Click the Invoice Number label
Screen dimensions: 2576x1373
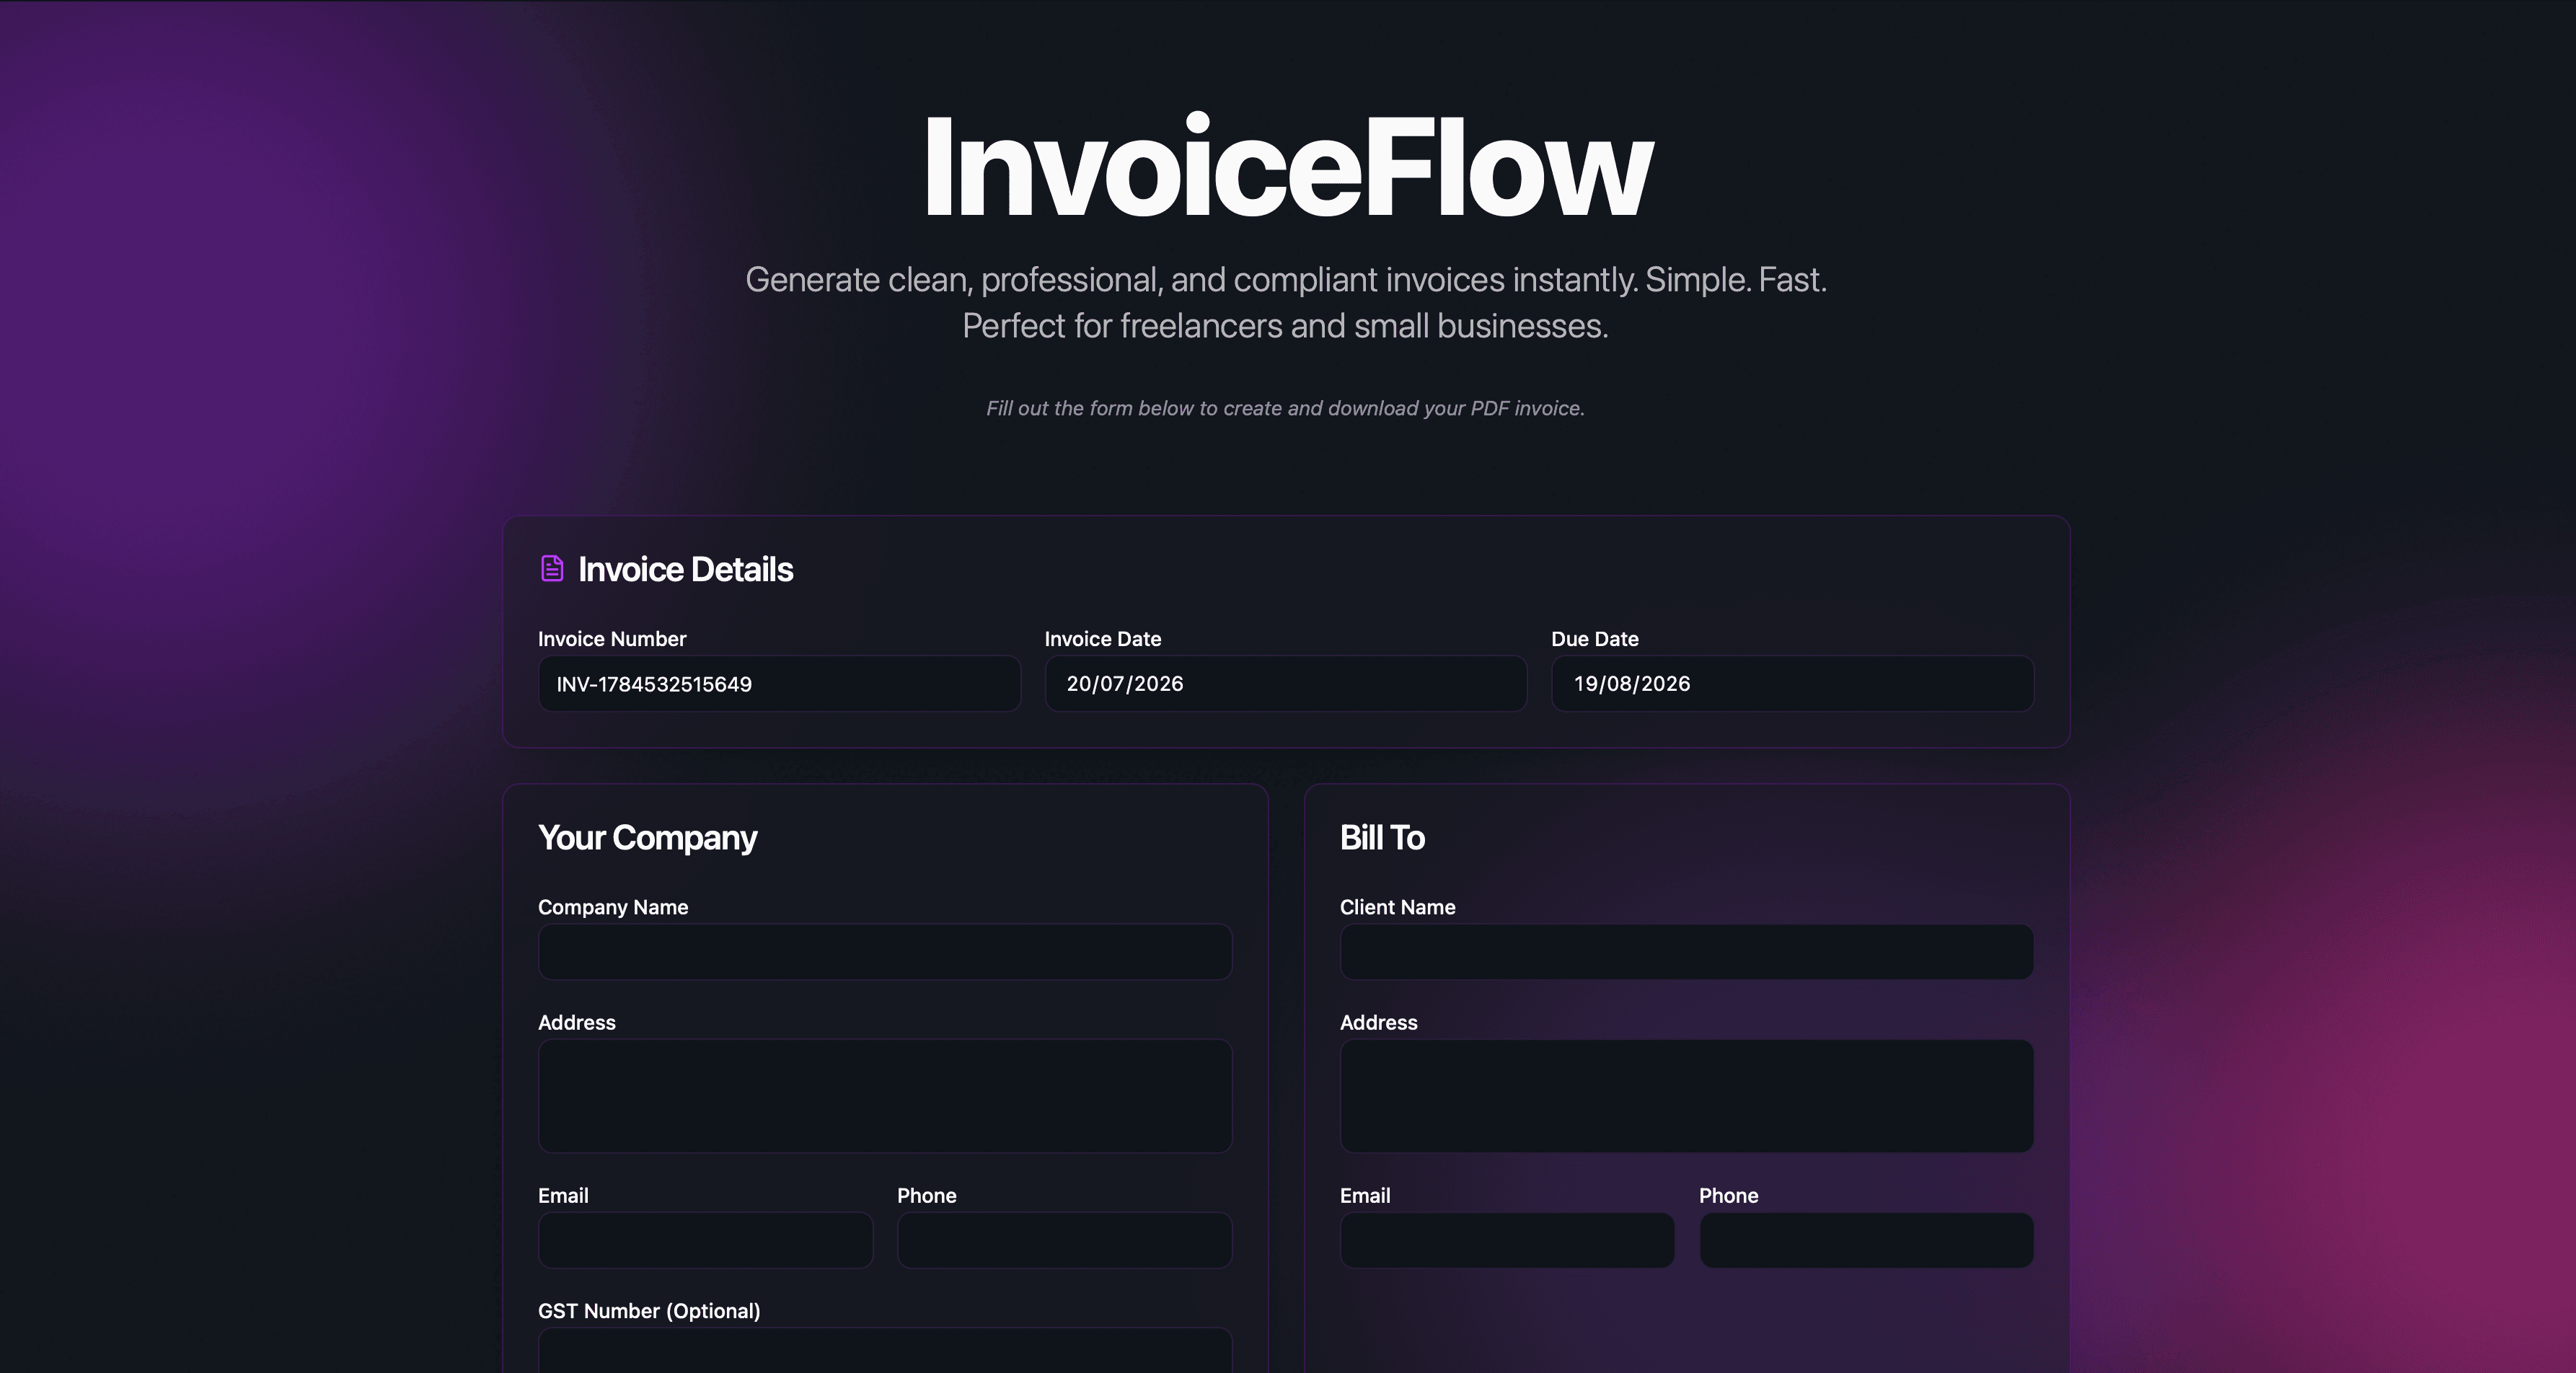pyautogui.click(x=612, y=639)
